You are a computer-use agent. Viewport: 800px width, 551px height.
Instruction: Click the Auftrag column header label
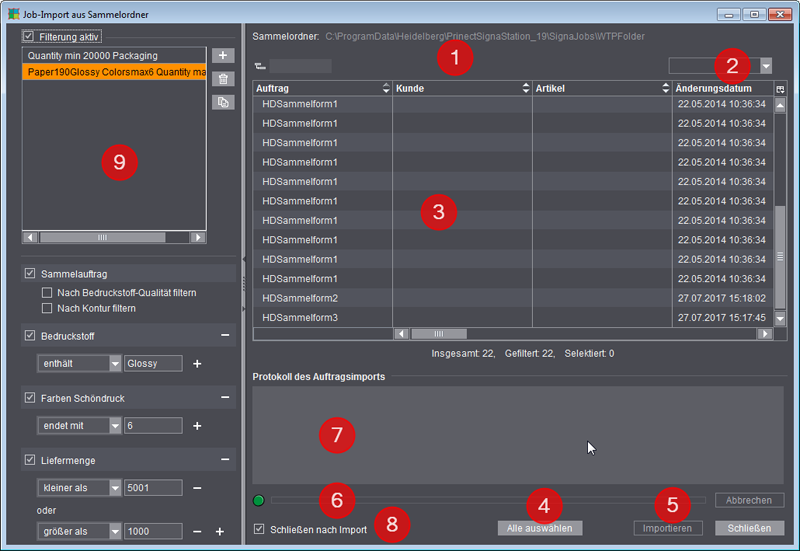(272, 88)
